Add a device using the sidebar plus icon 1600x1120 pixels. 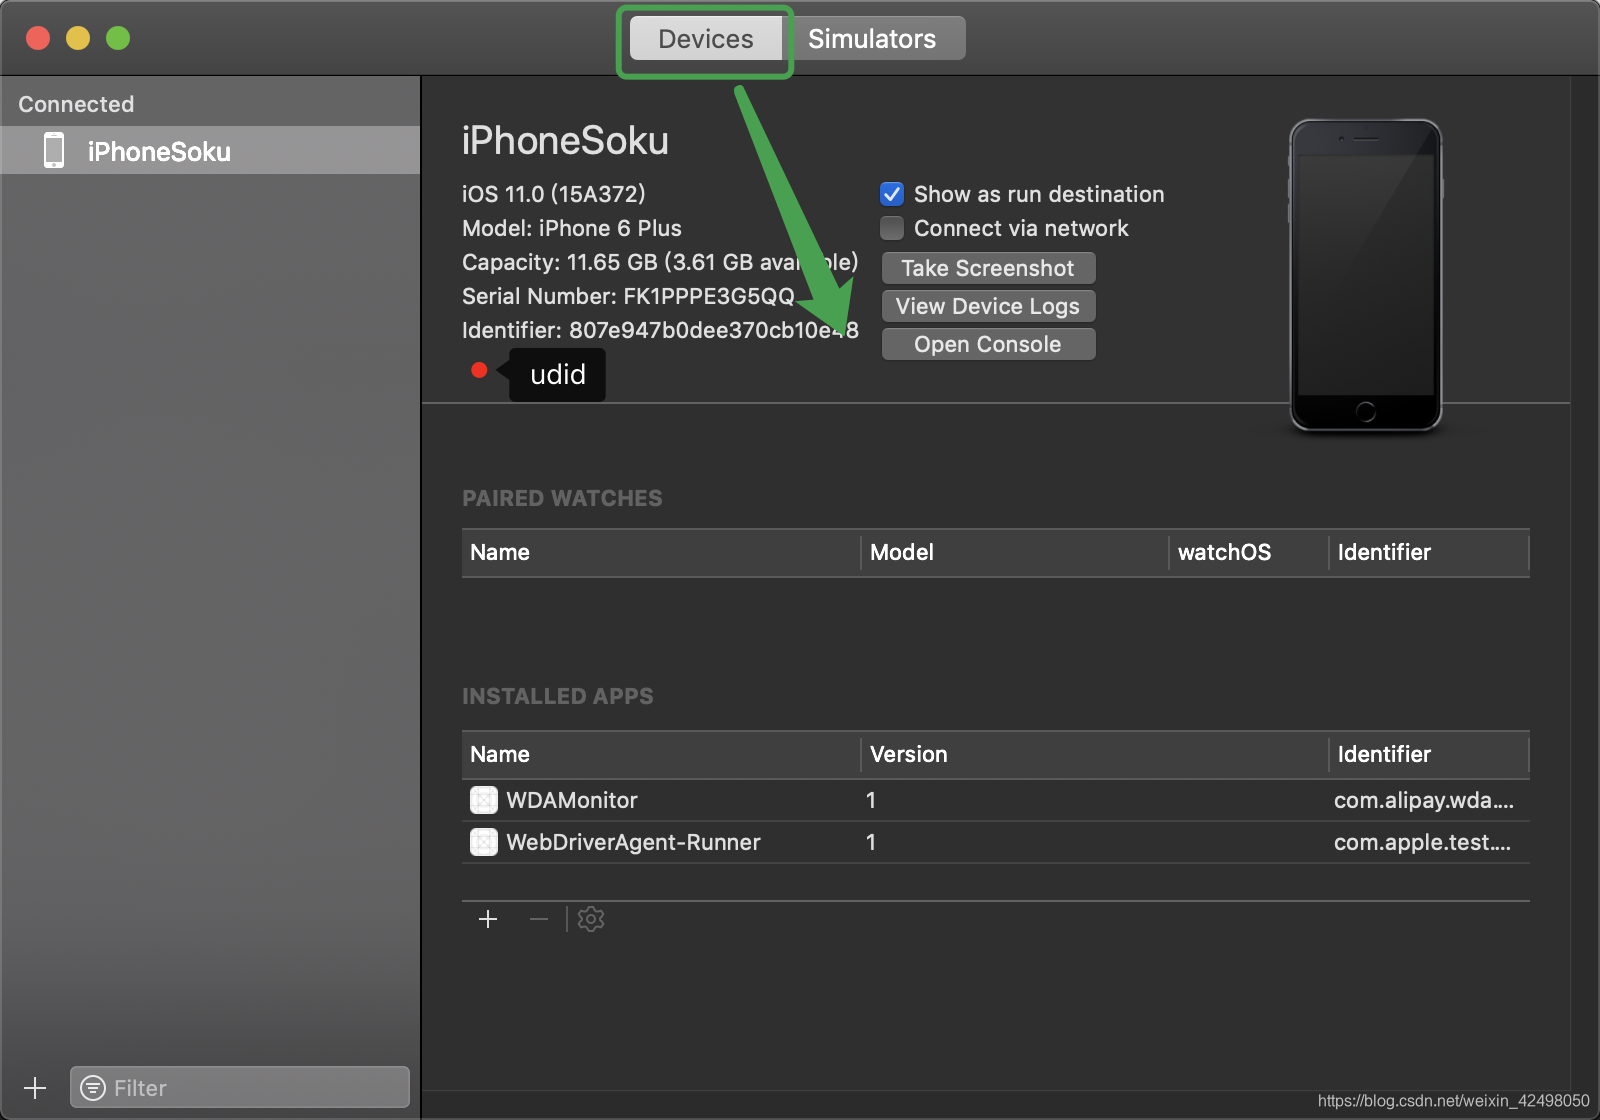pyautogui.click(x=35, y=1088)
